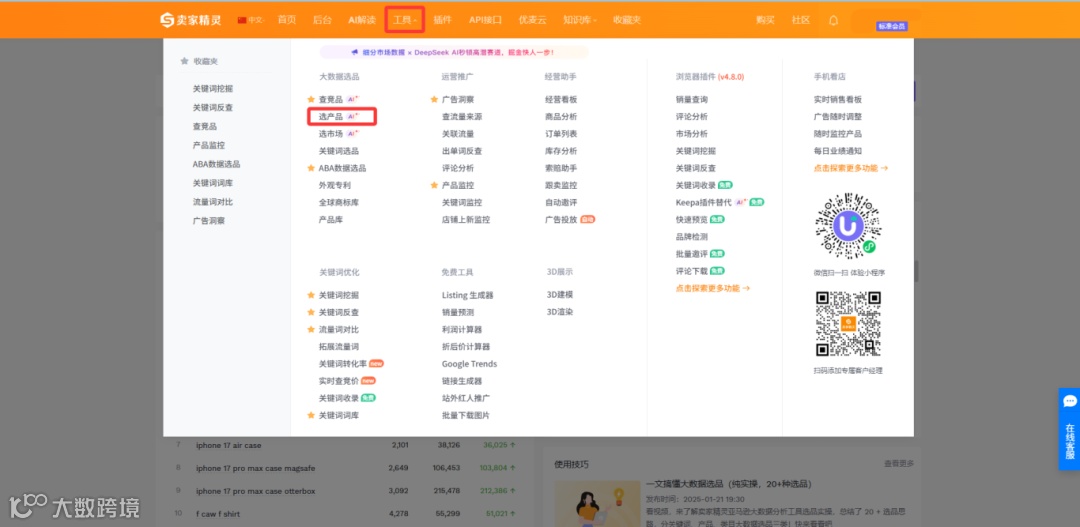Image resolution: width=1080 pixels, height=527 pixels.
Task: Open 广告投放 under 经营助手
Action: (x=561, y=220)
